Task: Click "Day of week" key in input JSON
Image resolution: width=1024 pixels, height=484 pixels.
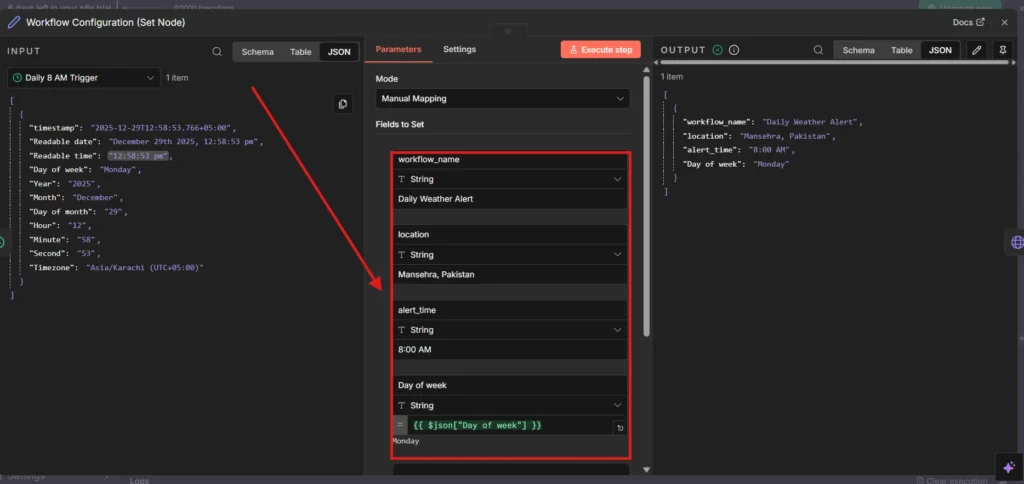Action: (x=60, y=170)
